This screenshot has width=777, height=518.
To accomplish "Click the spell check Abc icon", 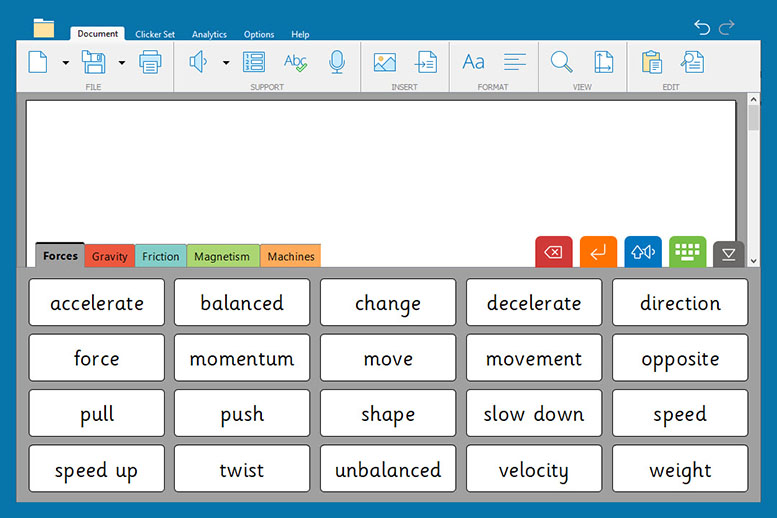I will pos(295,63).
